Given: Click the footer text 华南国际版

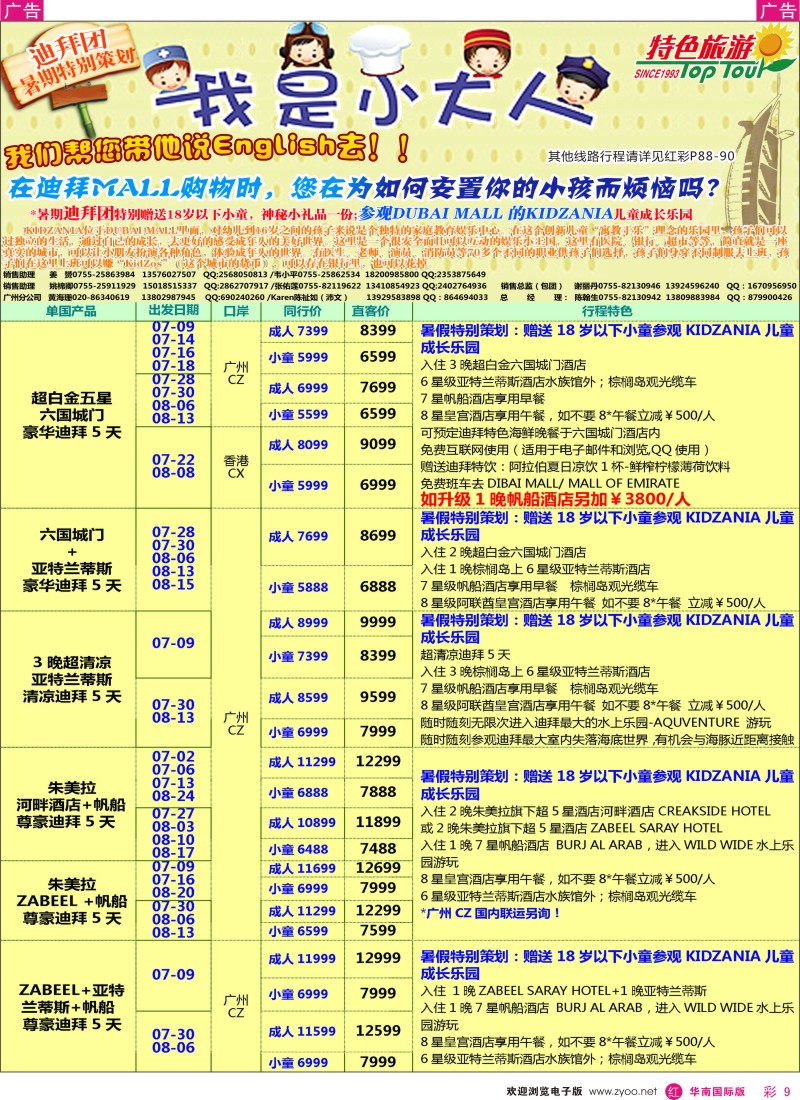Looking at the screenshot, I should (716, 1091).
